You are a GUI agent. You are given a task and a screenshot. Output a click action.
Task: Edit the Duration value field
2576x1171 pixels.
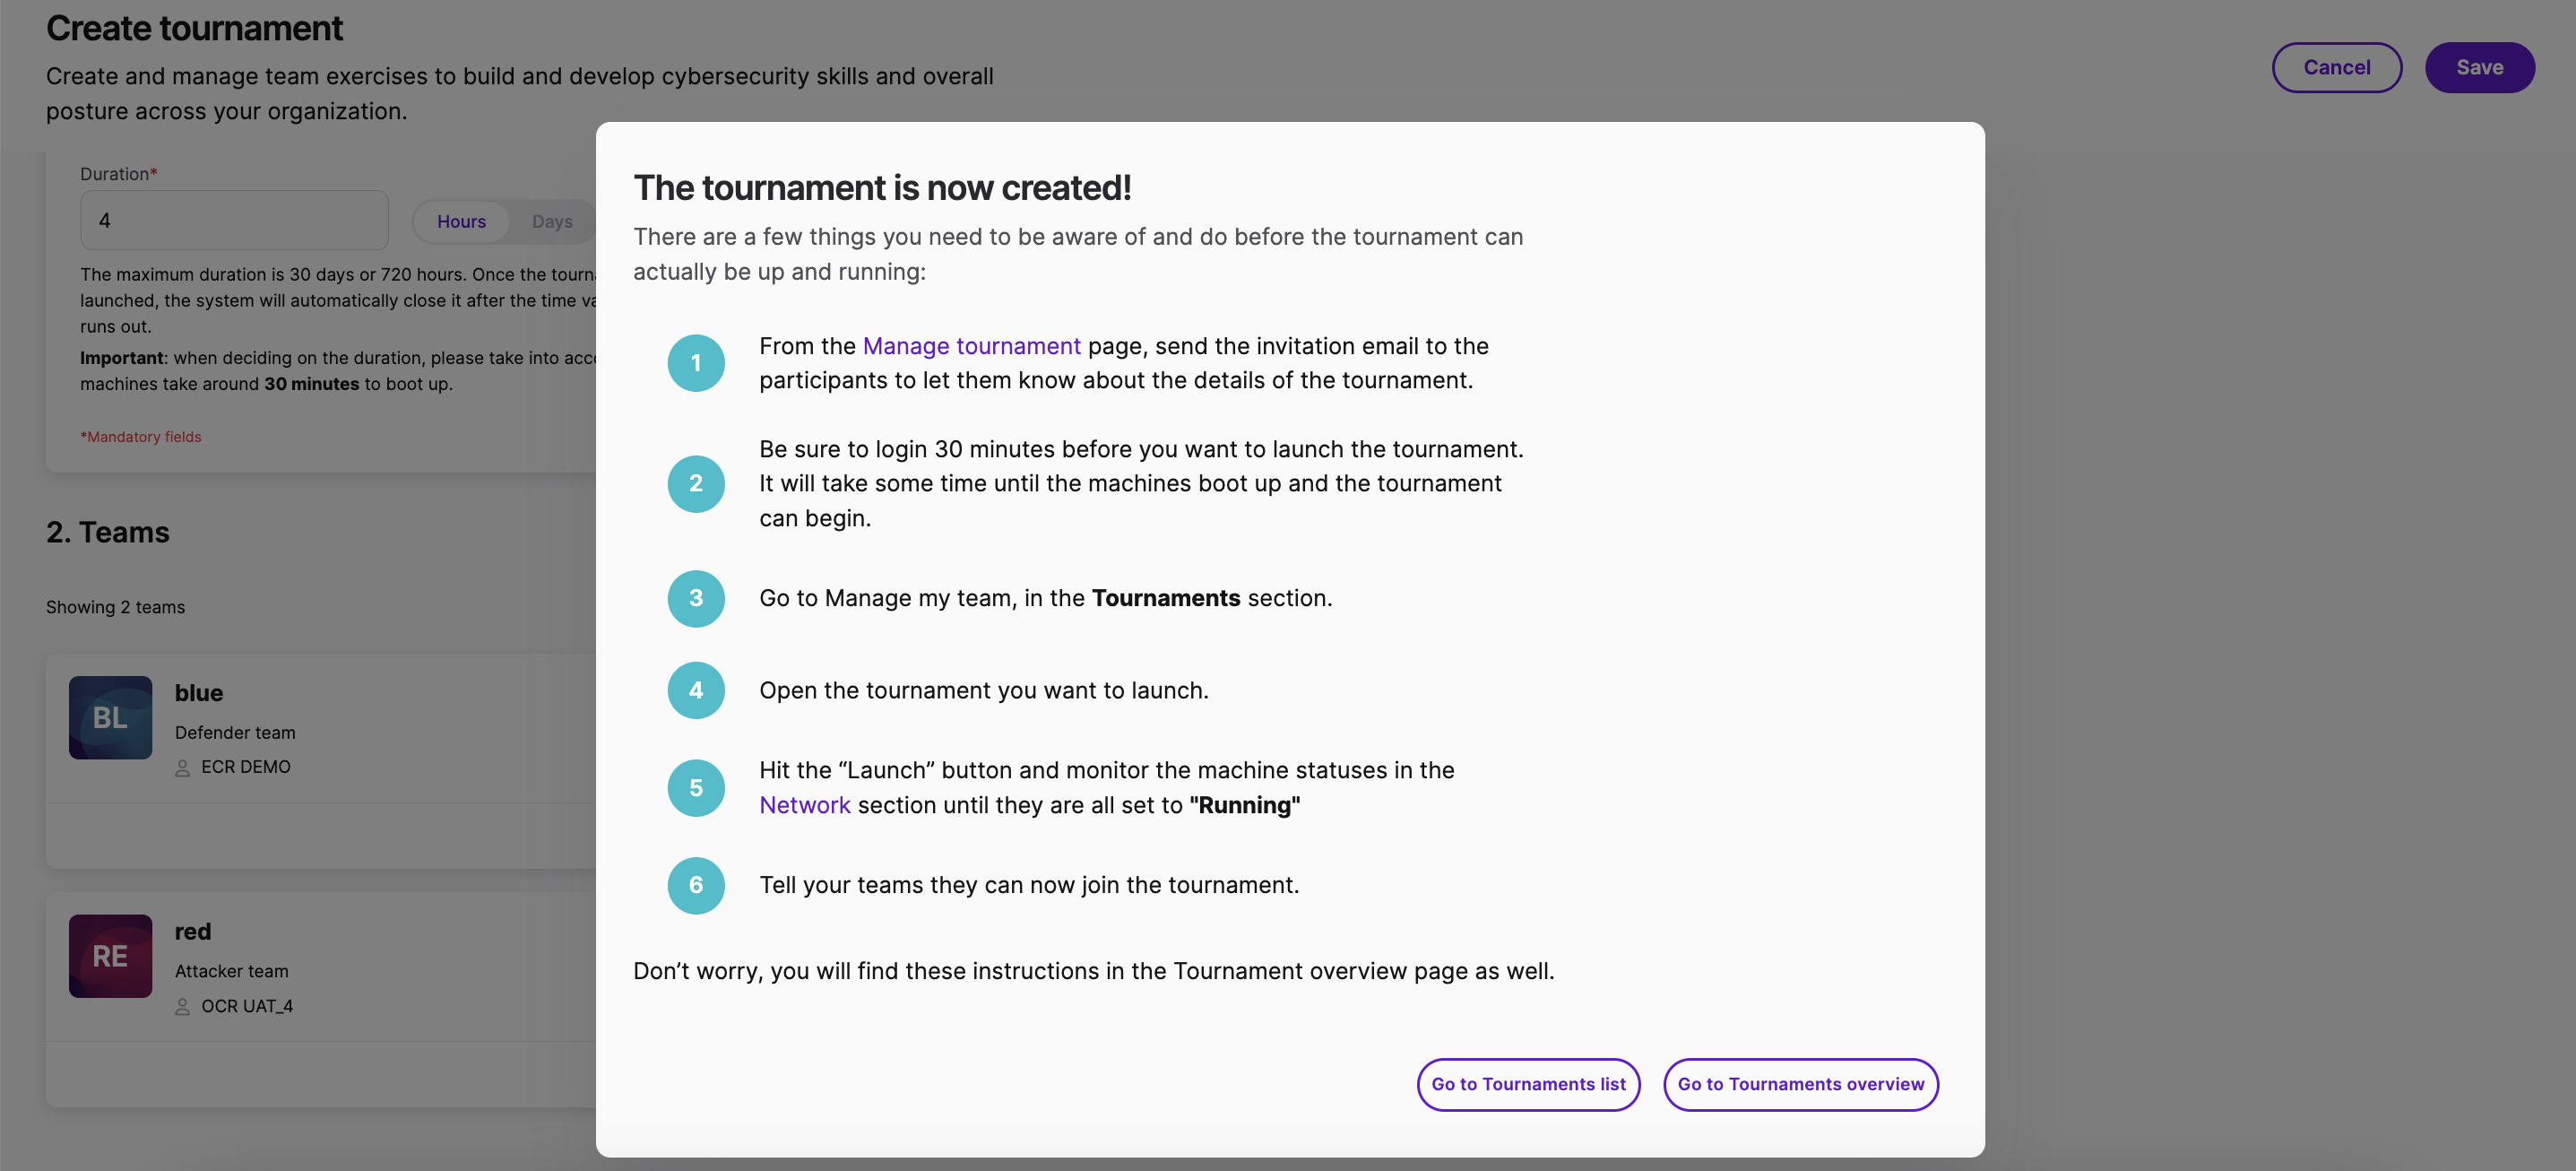234,220
